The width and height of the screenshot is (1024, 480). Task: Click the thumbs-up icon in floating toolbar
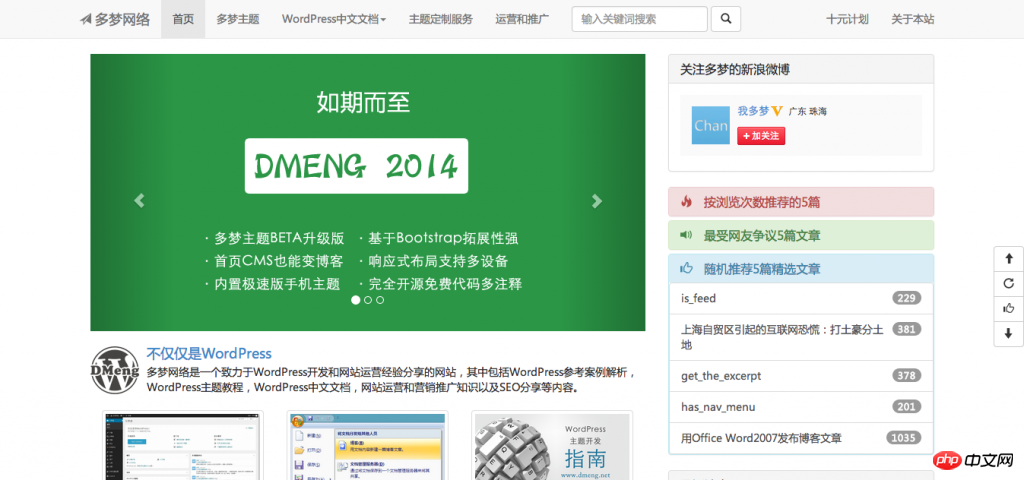1008,308
